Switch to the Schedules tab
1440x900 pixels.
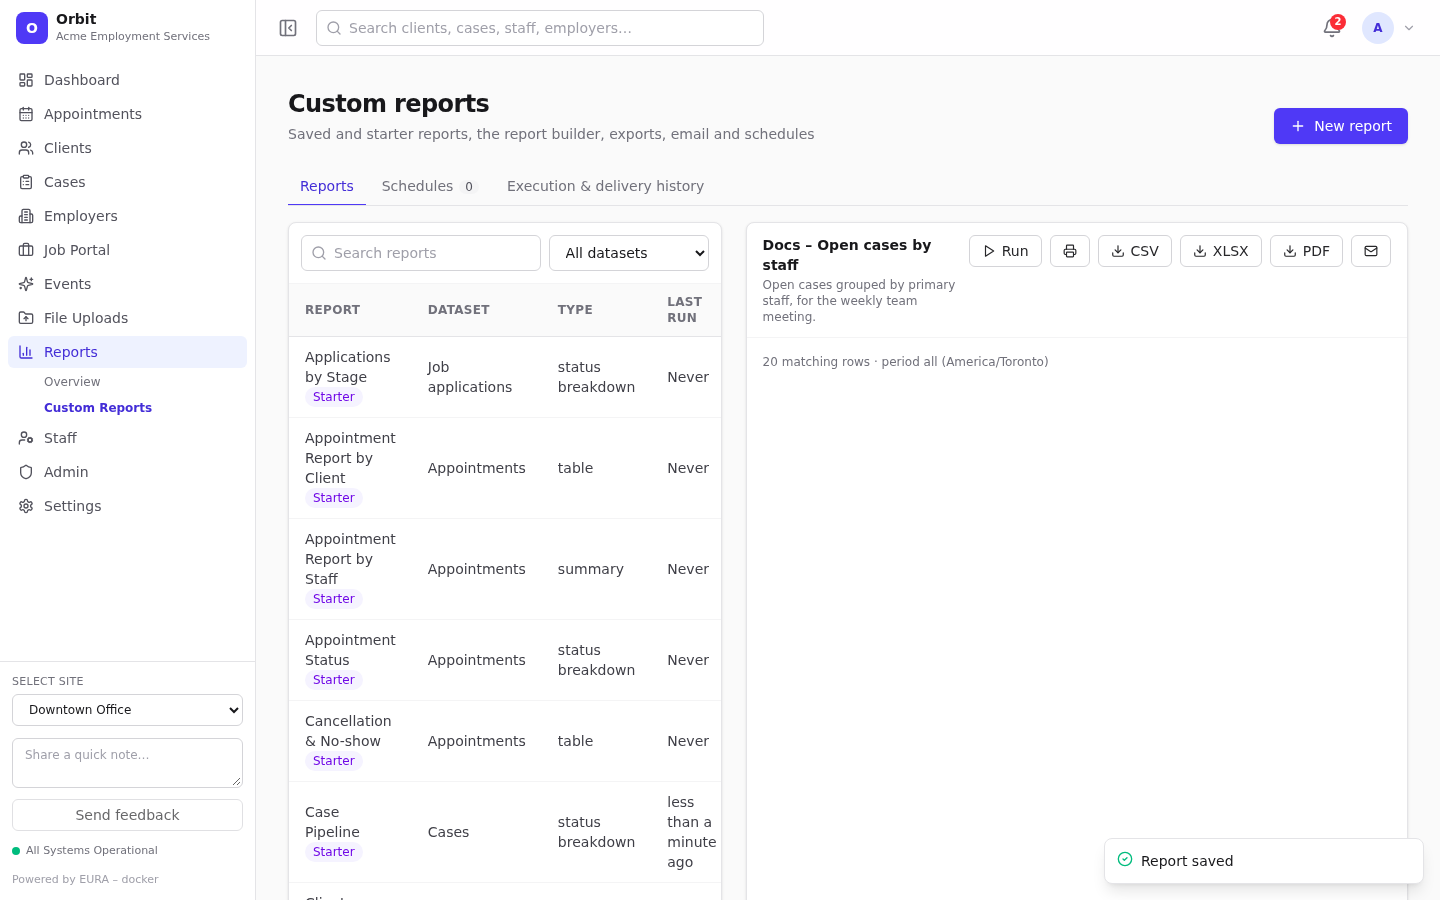pyautogui.click(x=429, y=186)
